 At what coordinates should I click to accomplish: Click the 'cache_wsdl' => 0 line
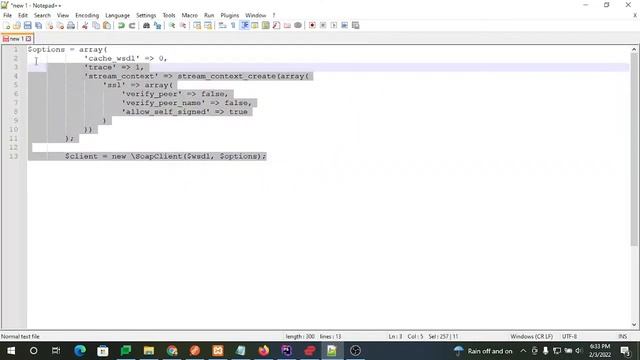(126, 58)
